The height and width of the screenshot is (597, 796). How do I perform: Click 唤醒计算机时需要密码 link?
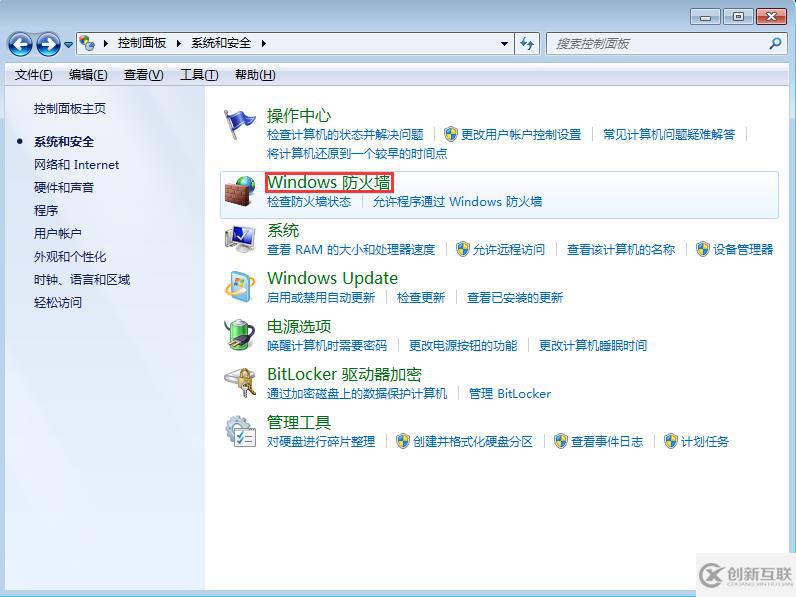(327, 346)
